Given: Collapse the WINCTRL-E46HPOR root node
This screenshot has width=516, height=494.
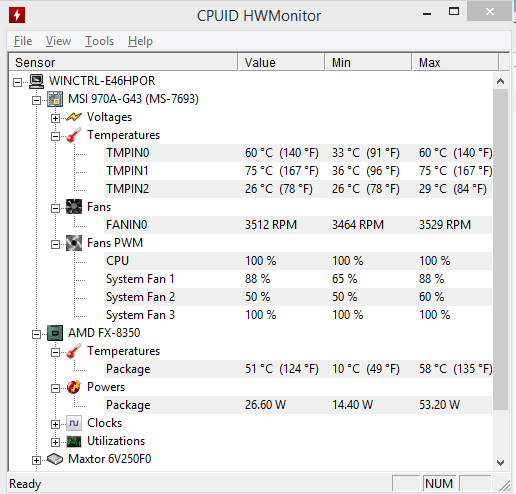Looking at the screenshot, I should tap(17, 82).
